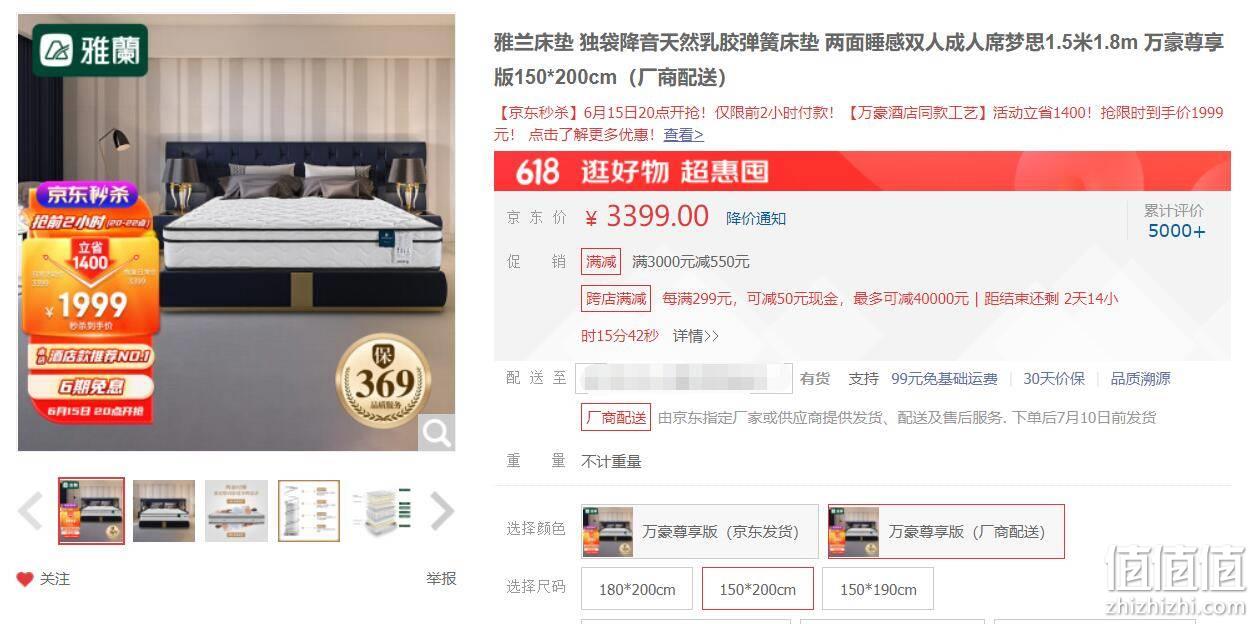Click the 雅蘭 brand logo on image
The image size is (1255, 624).
pos(90,50)
